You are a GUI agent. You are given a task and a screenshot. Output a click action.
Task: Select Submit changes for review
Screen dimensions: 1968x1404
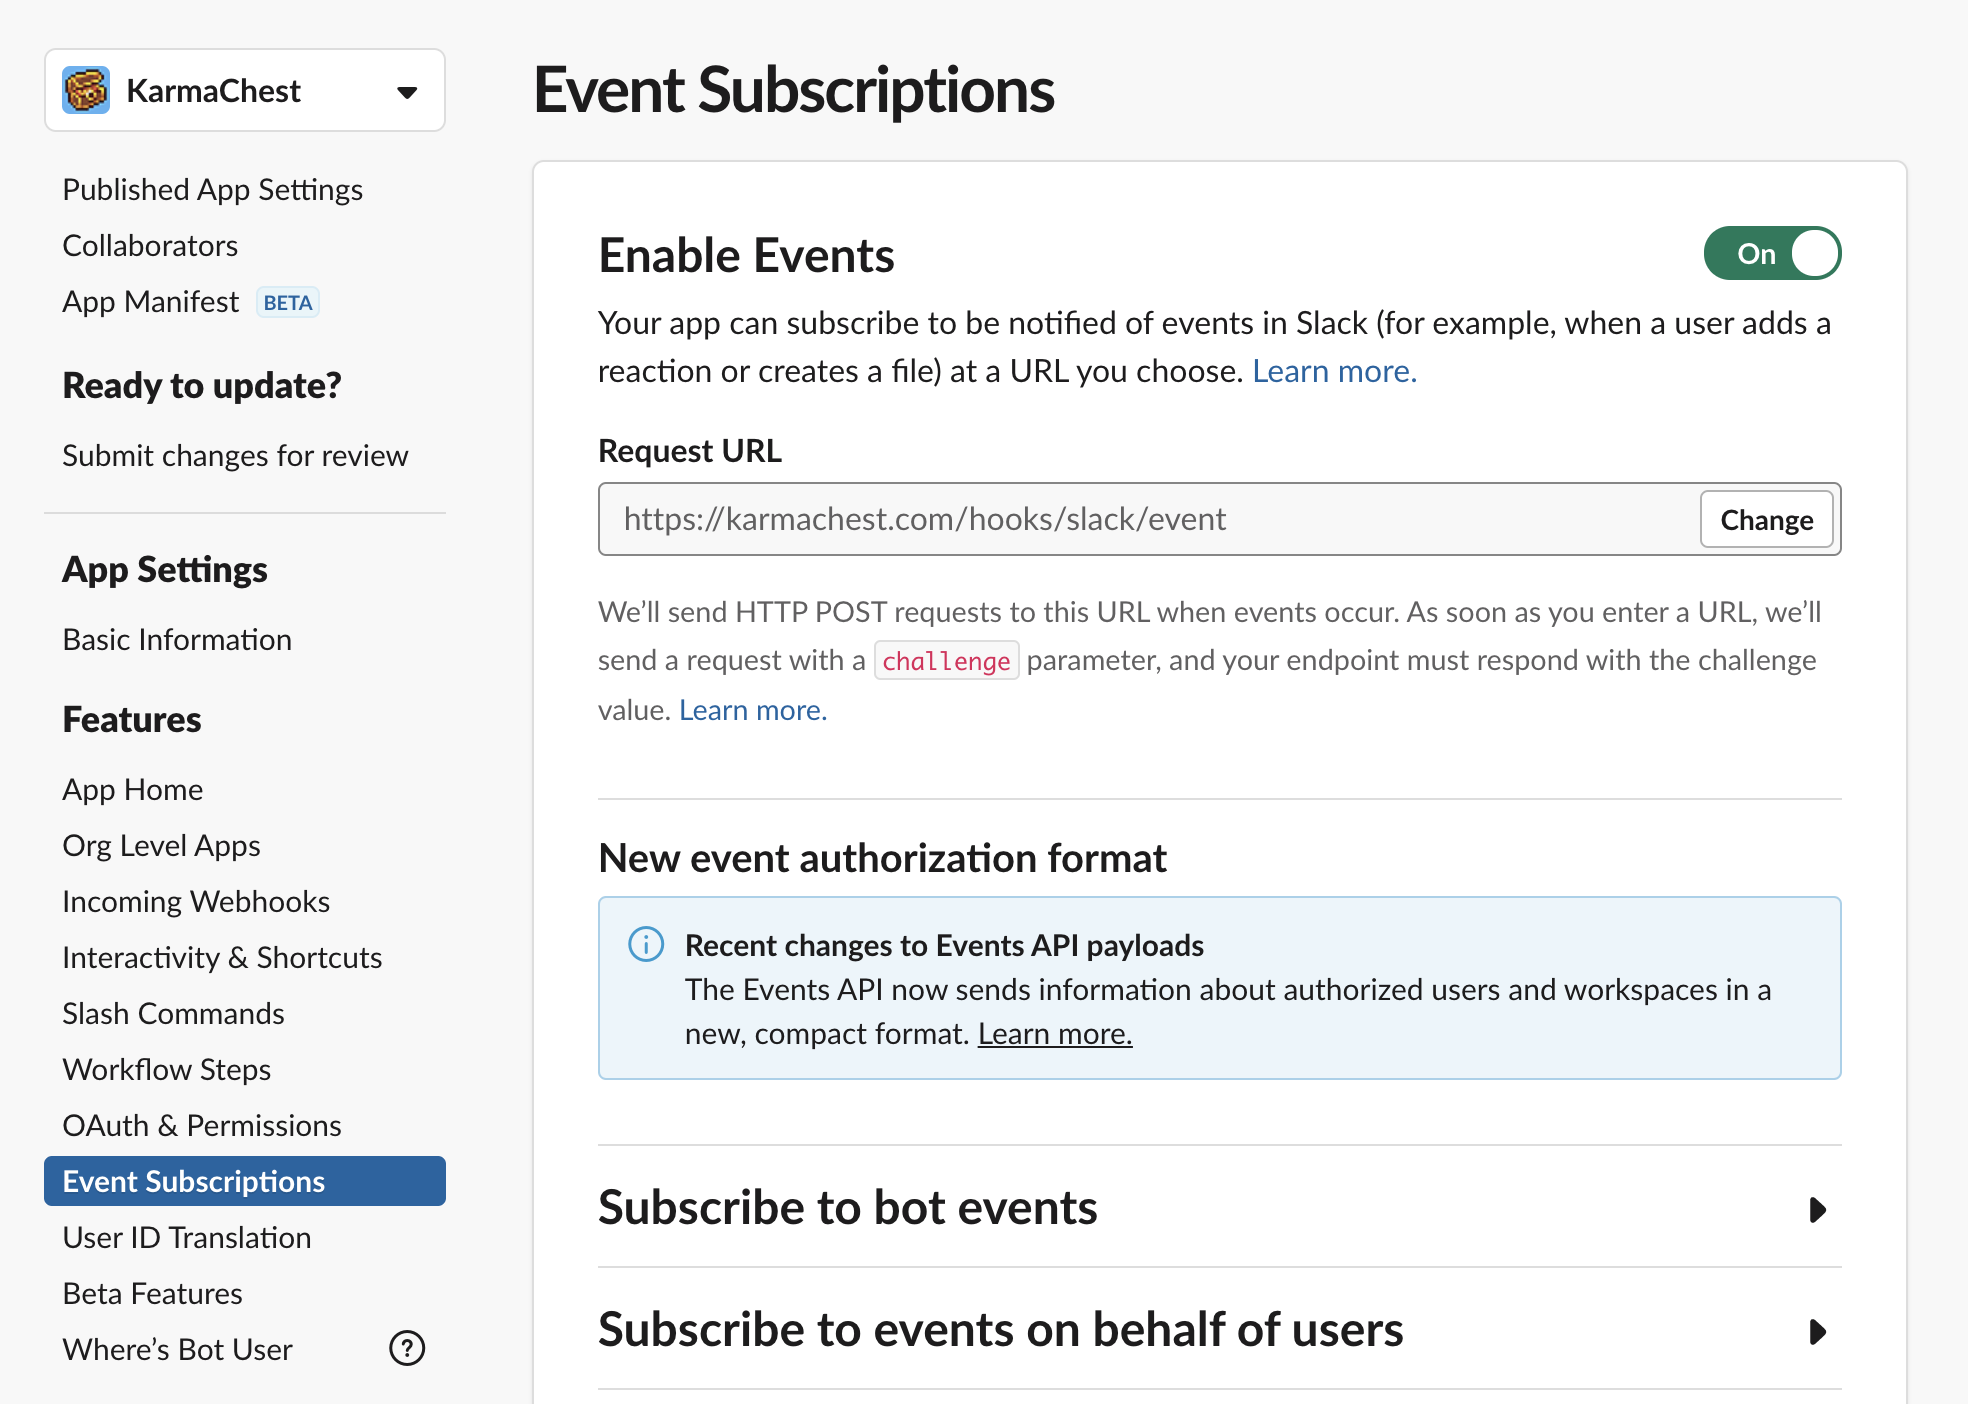pos(235,455)
